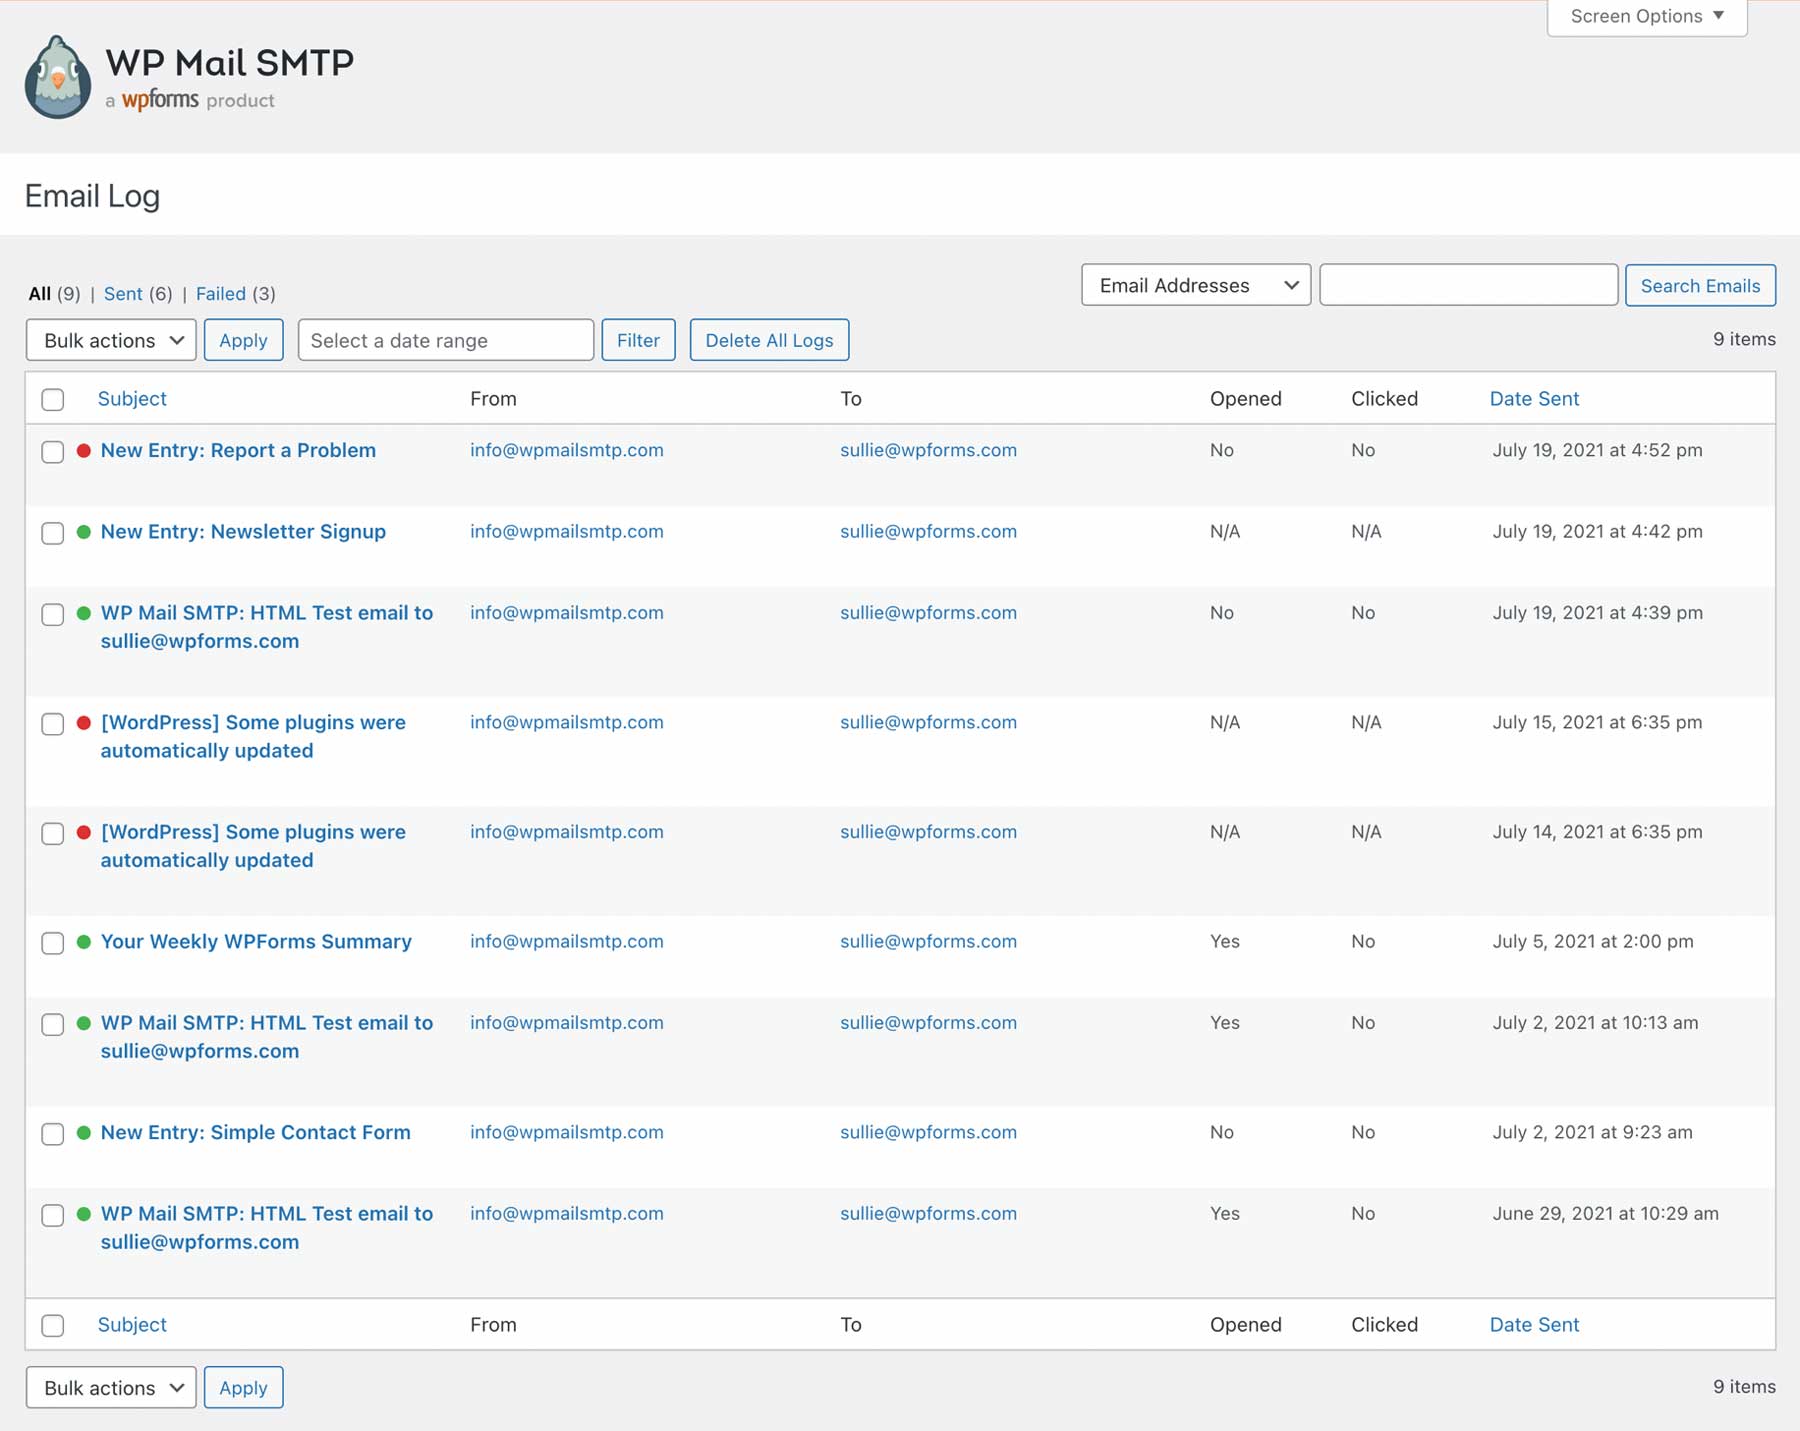
Task: Sort the table by Date Sent
Action: pyautogui.click(x=1534, y=398)
